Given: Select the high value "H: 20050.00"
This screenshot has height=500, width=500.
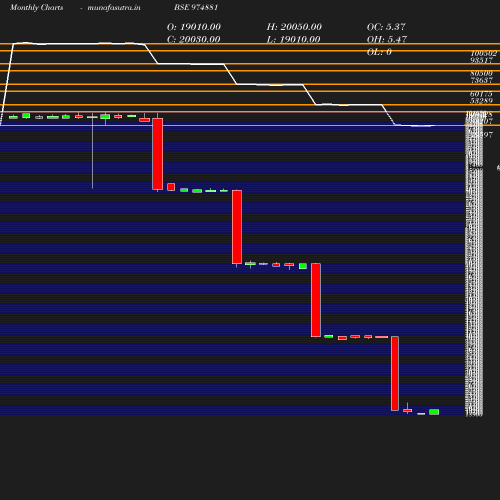Looking at the screenshot, I should (294, 27).
